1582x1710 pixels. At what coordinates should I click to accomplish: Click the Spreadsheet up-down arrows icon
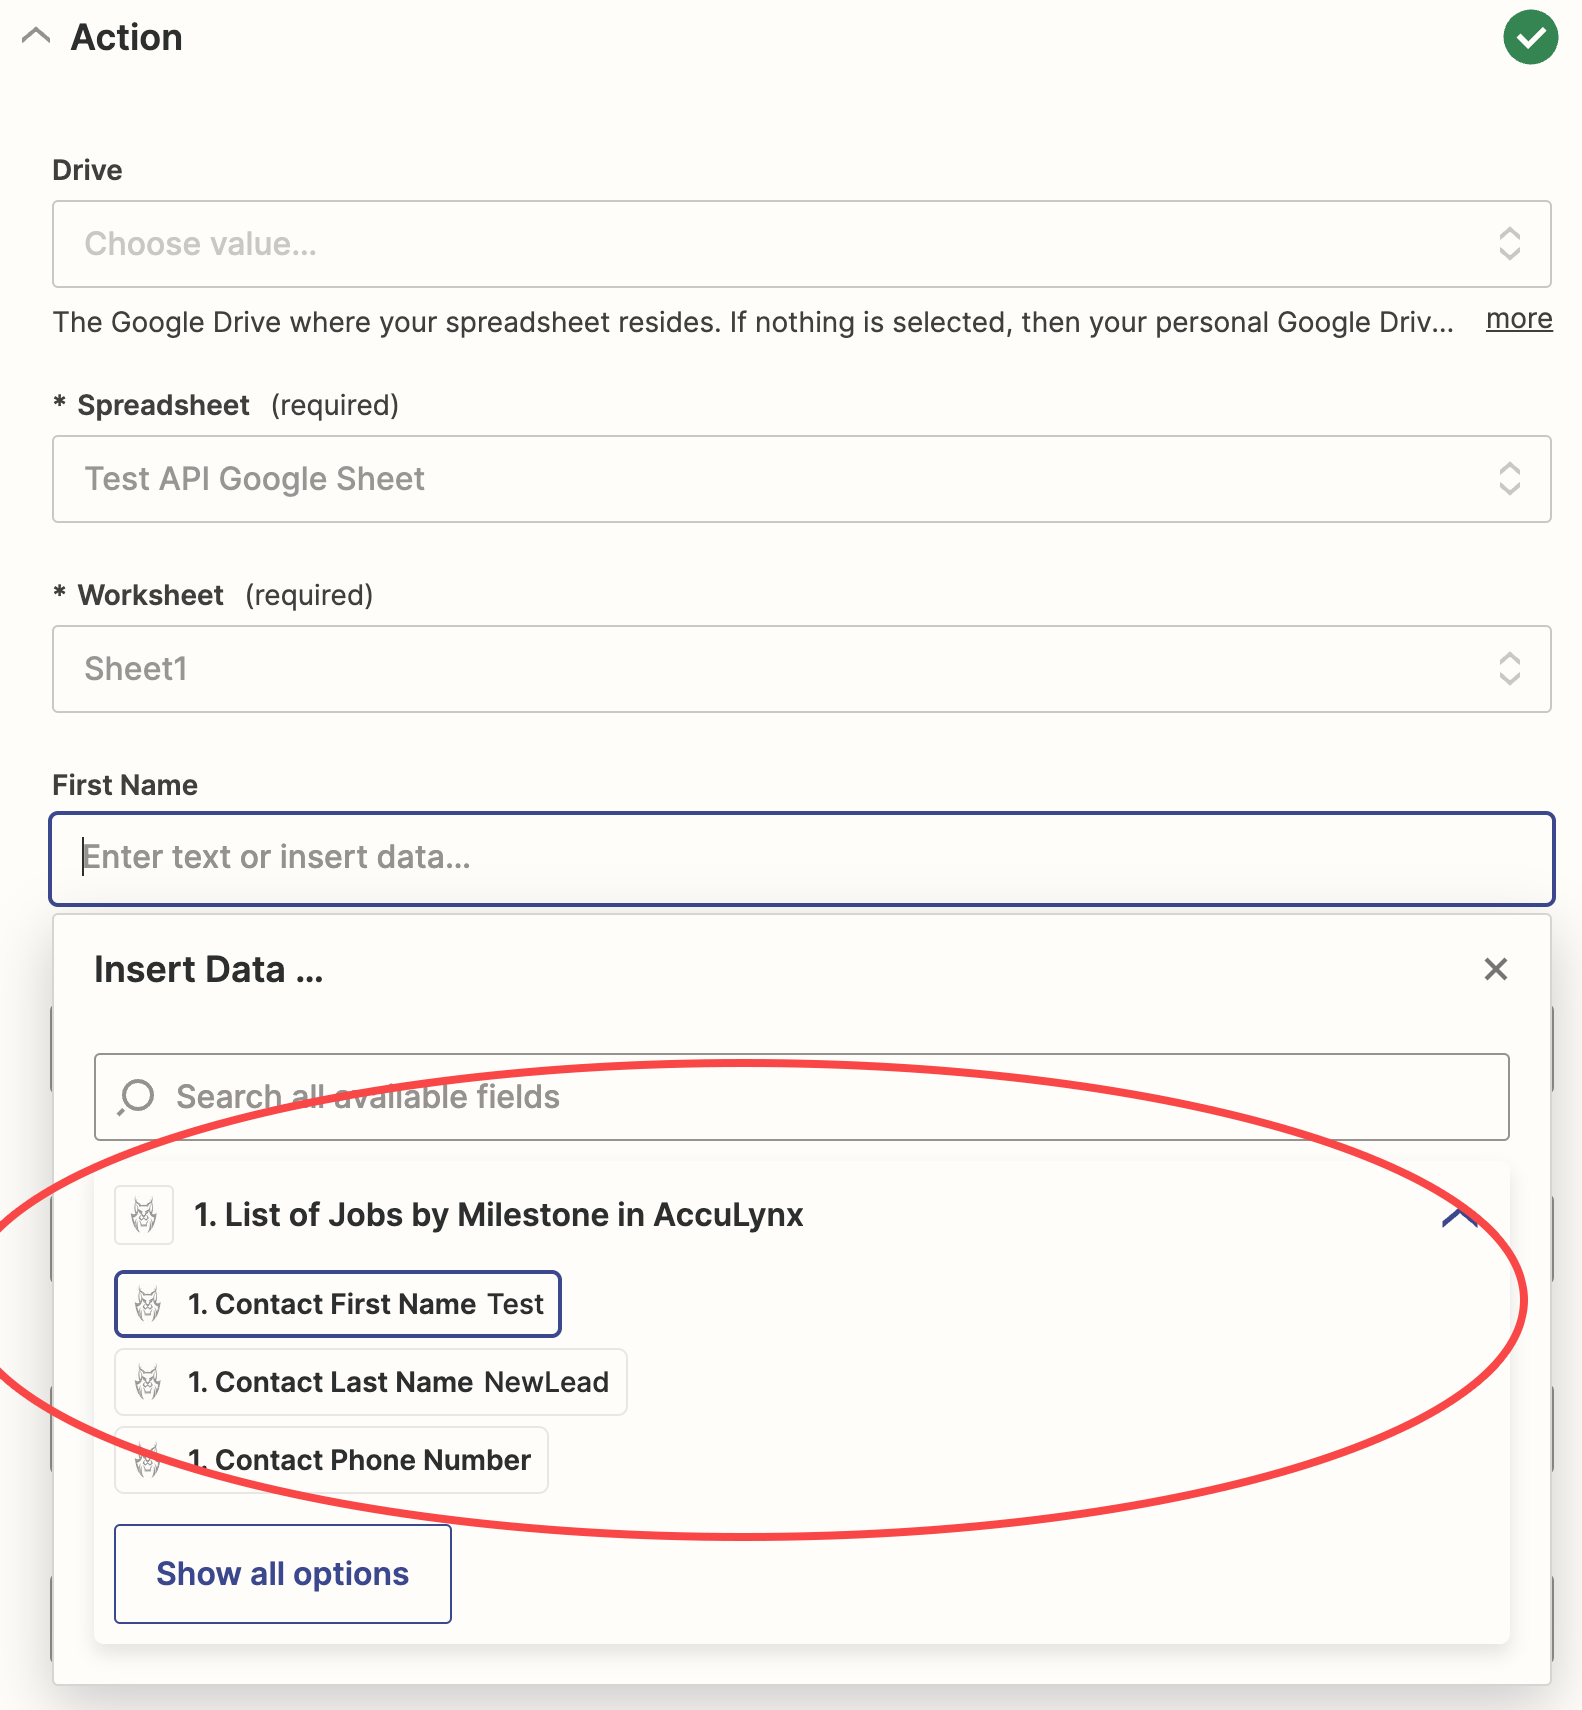coord(1509,479)
